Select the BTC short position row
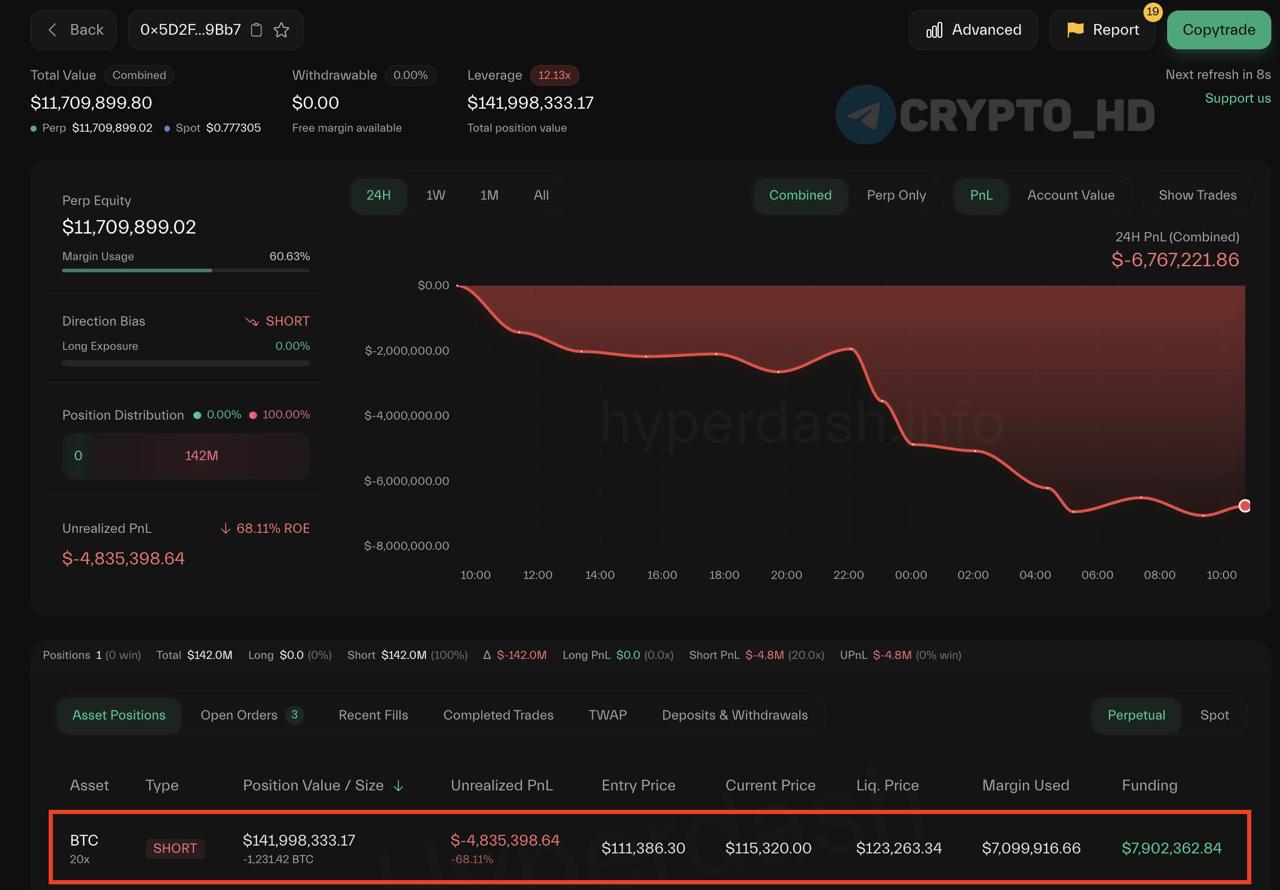Screen dimensions: 1280x890 coord(650,848)
